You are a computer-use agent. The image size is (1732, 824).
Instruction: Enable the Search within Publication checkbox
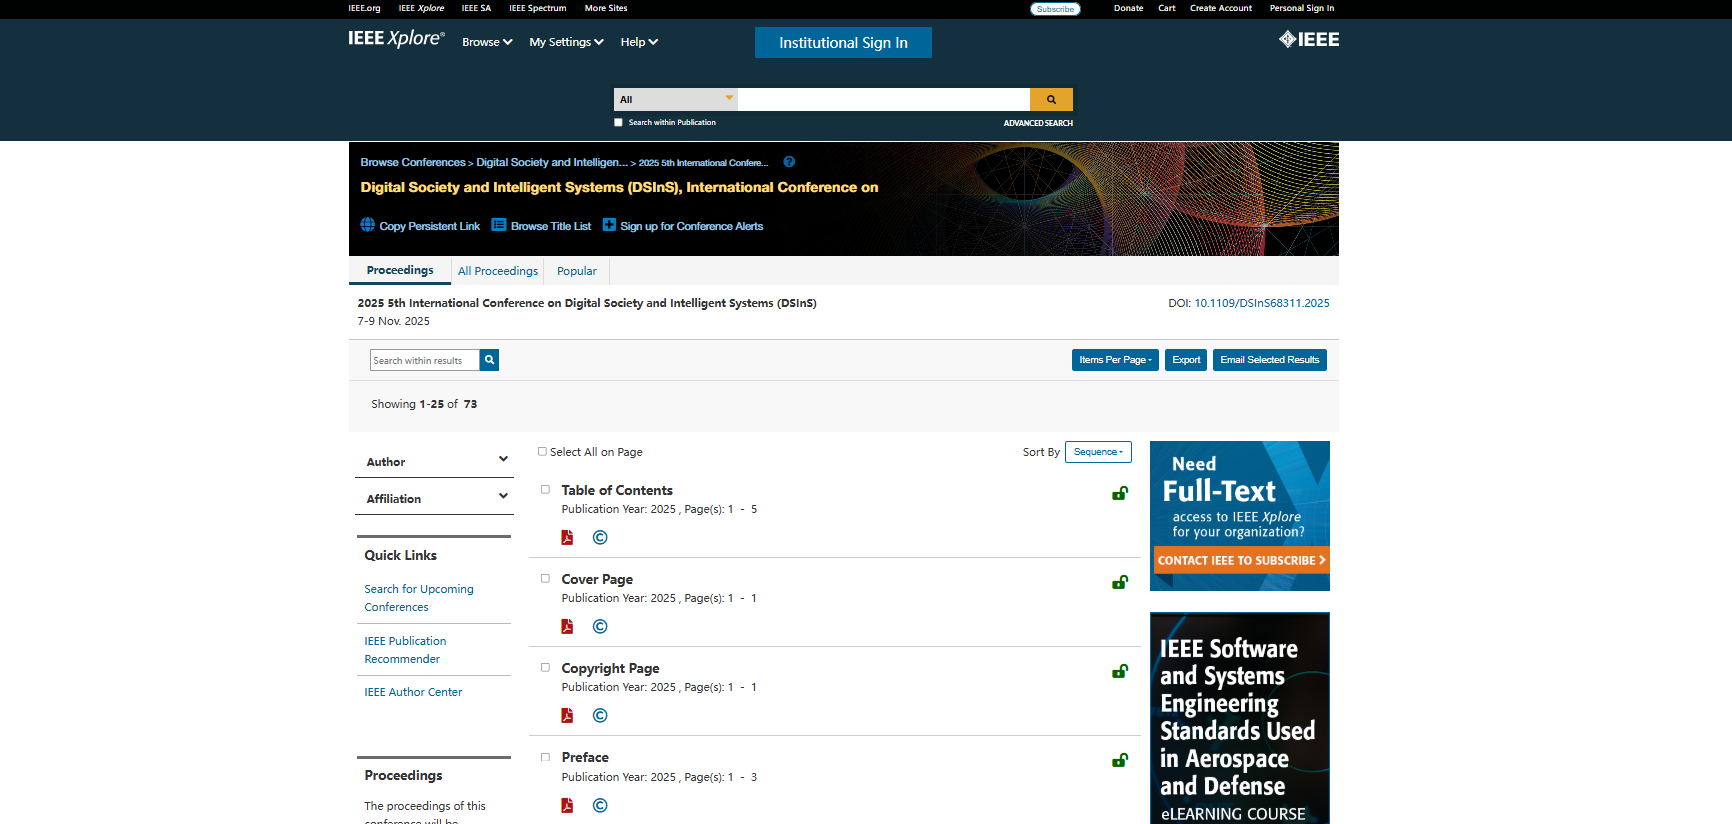(x=618, y=123)
